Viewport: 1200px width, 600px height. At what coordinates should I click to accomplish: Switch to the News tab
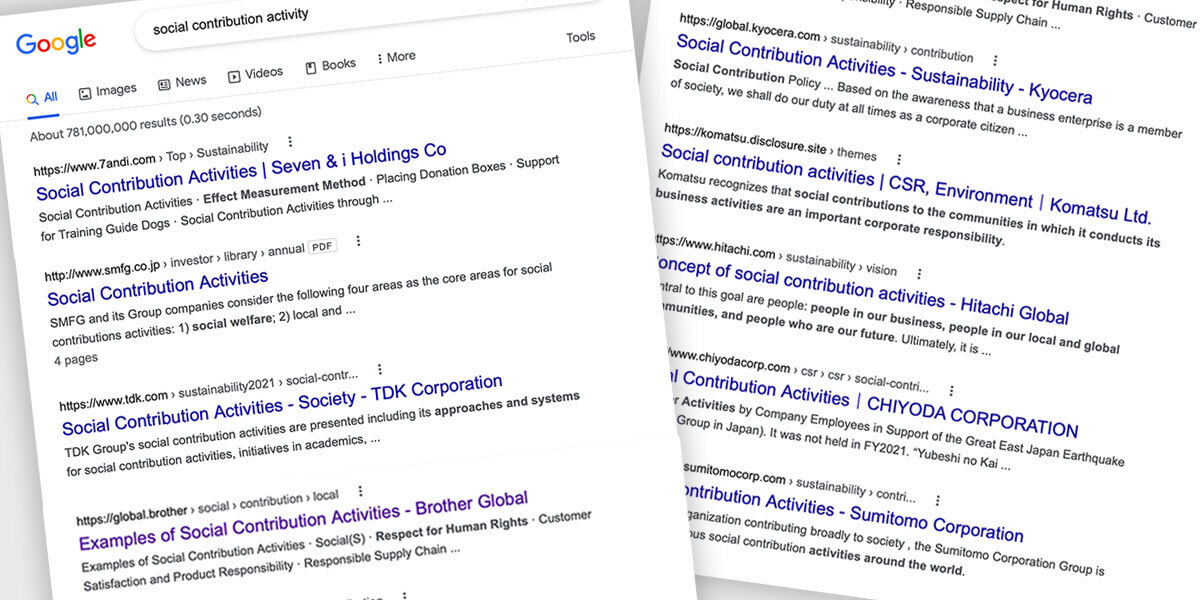point(182,83)
